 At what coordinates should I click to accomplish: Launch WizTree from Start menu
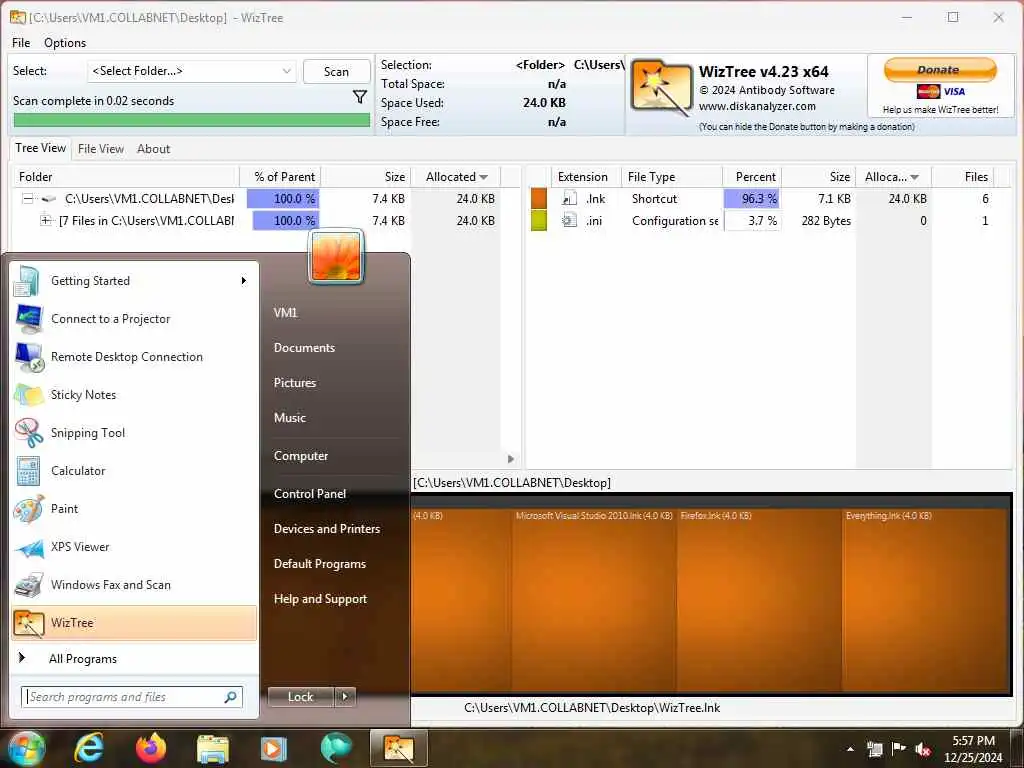[134, 623]
